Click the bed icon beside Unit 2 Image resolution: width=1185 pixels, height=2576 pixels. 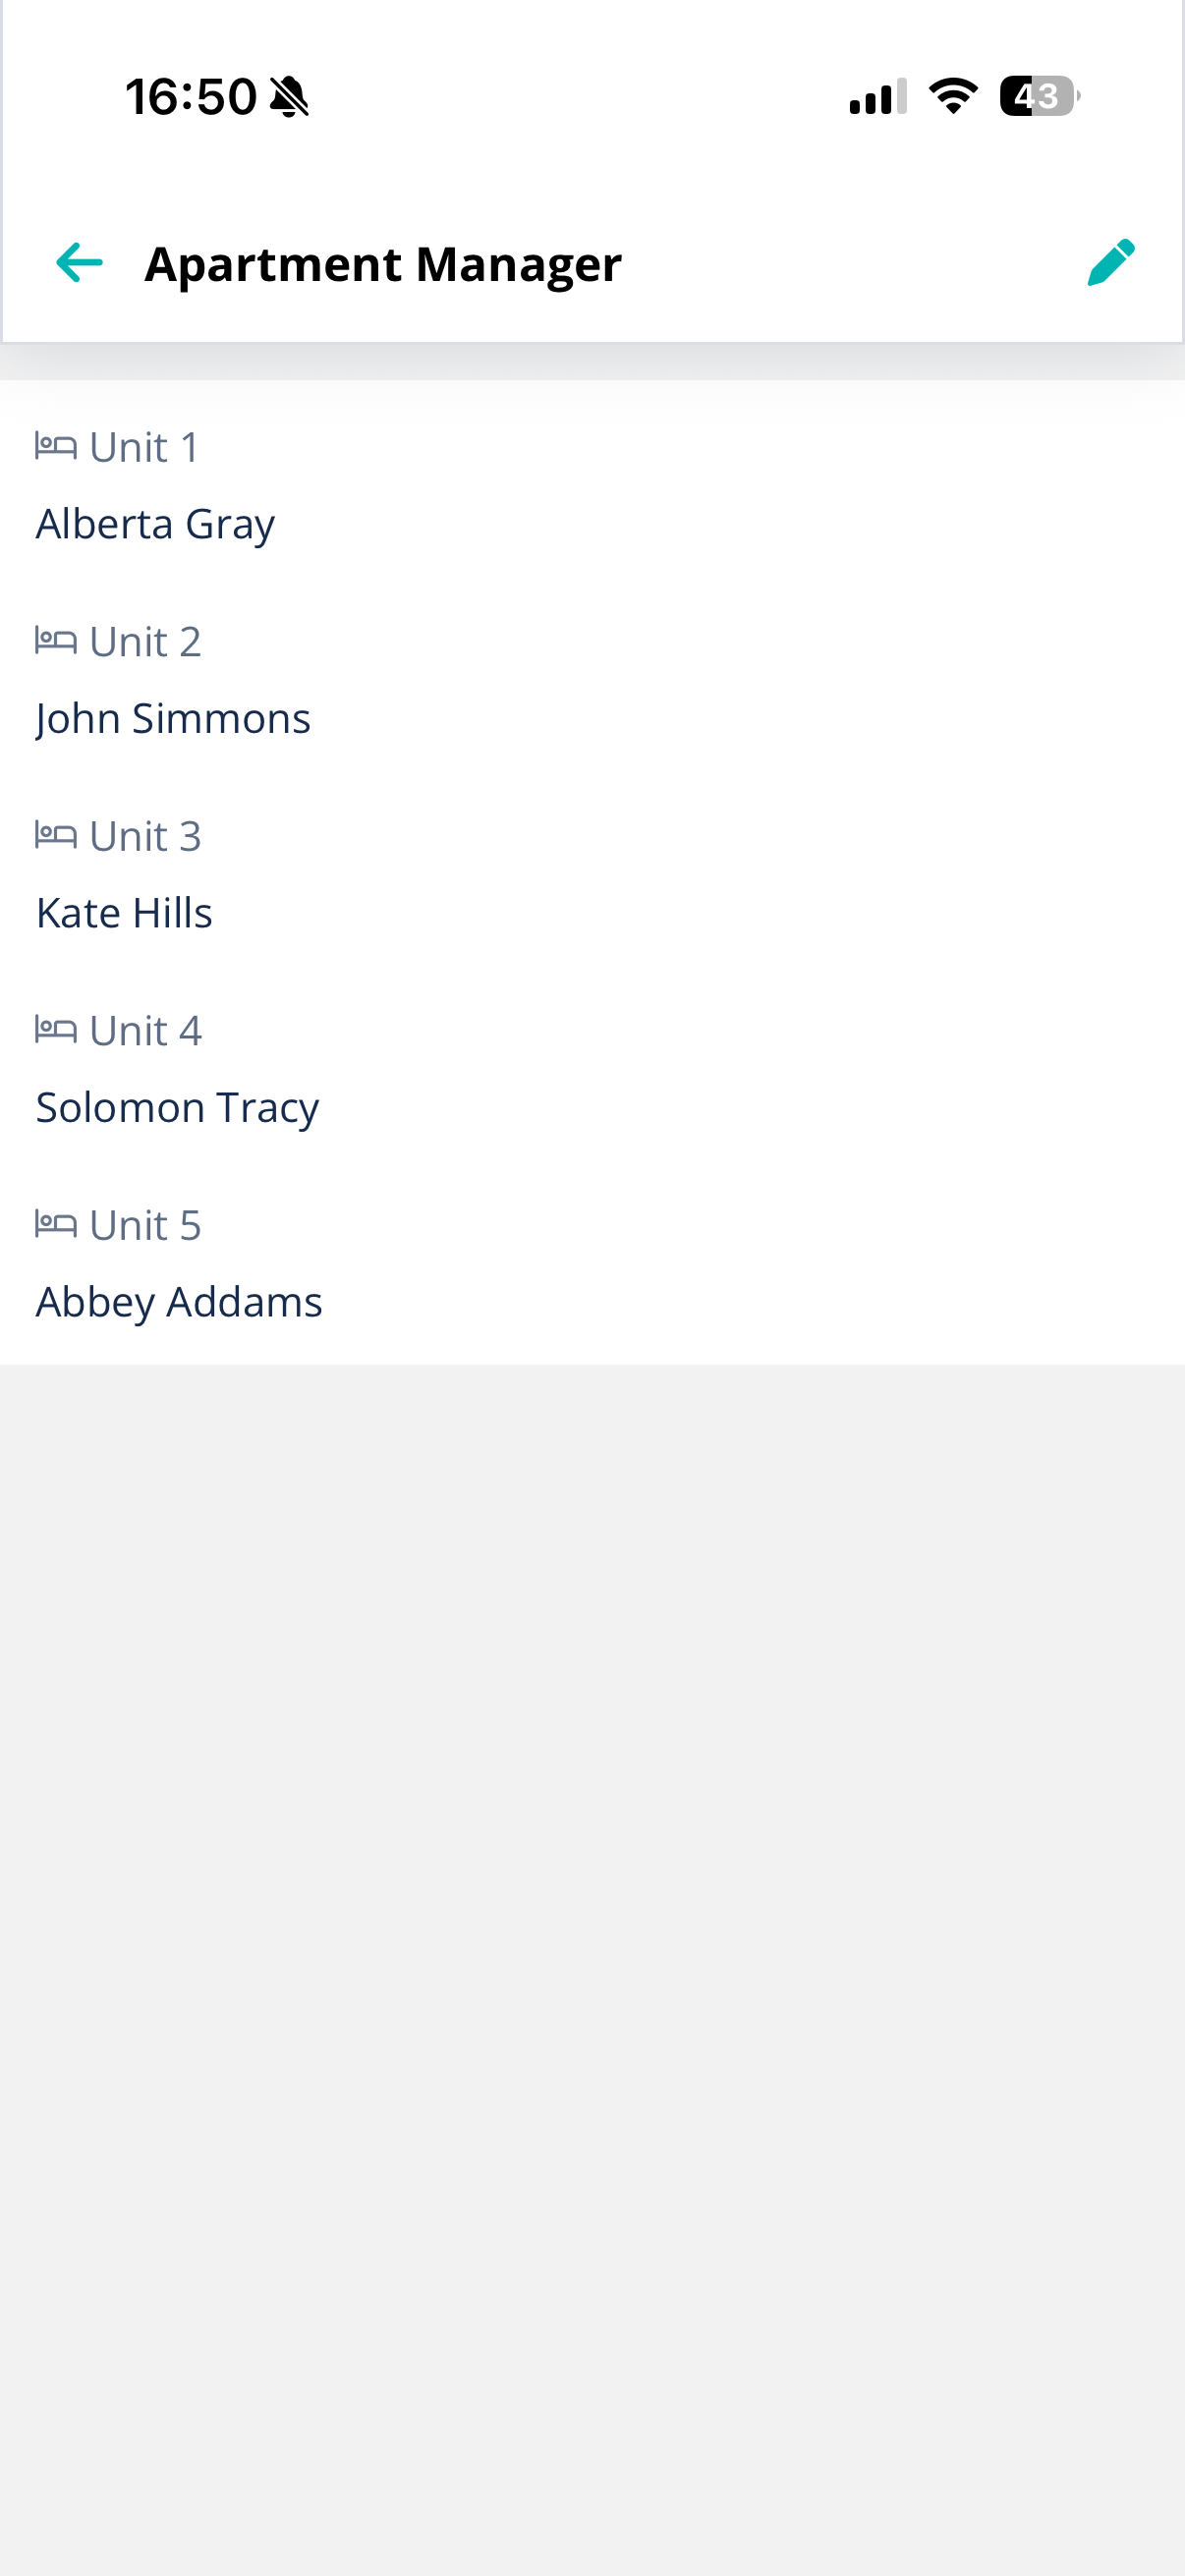click(x=56, y=640)
